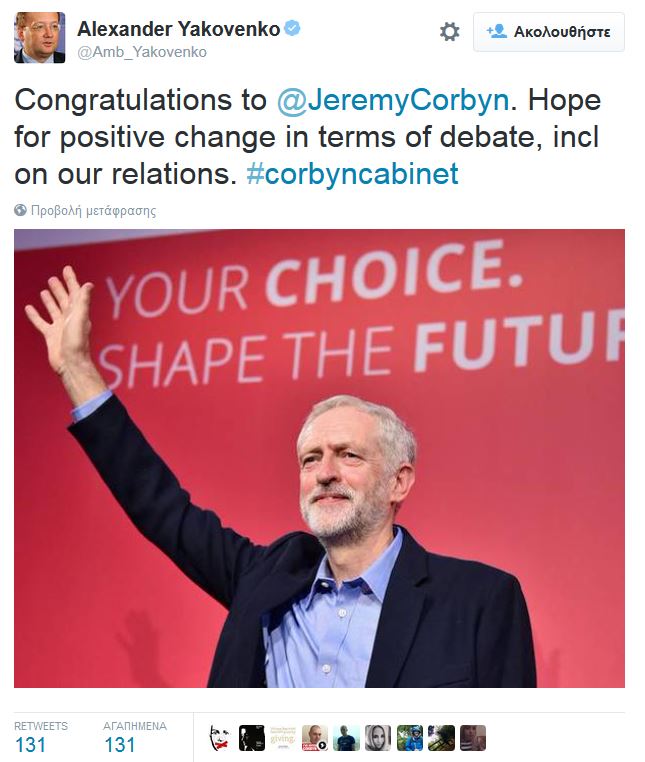Click the verified badge next to name
The width and height of the screenshot is (645, 762).
[291, 28]
